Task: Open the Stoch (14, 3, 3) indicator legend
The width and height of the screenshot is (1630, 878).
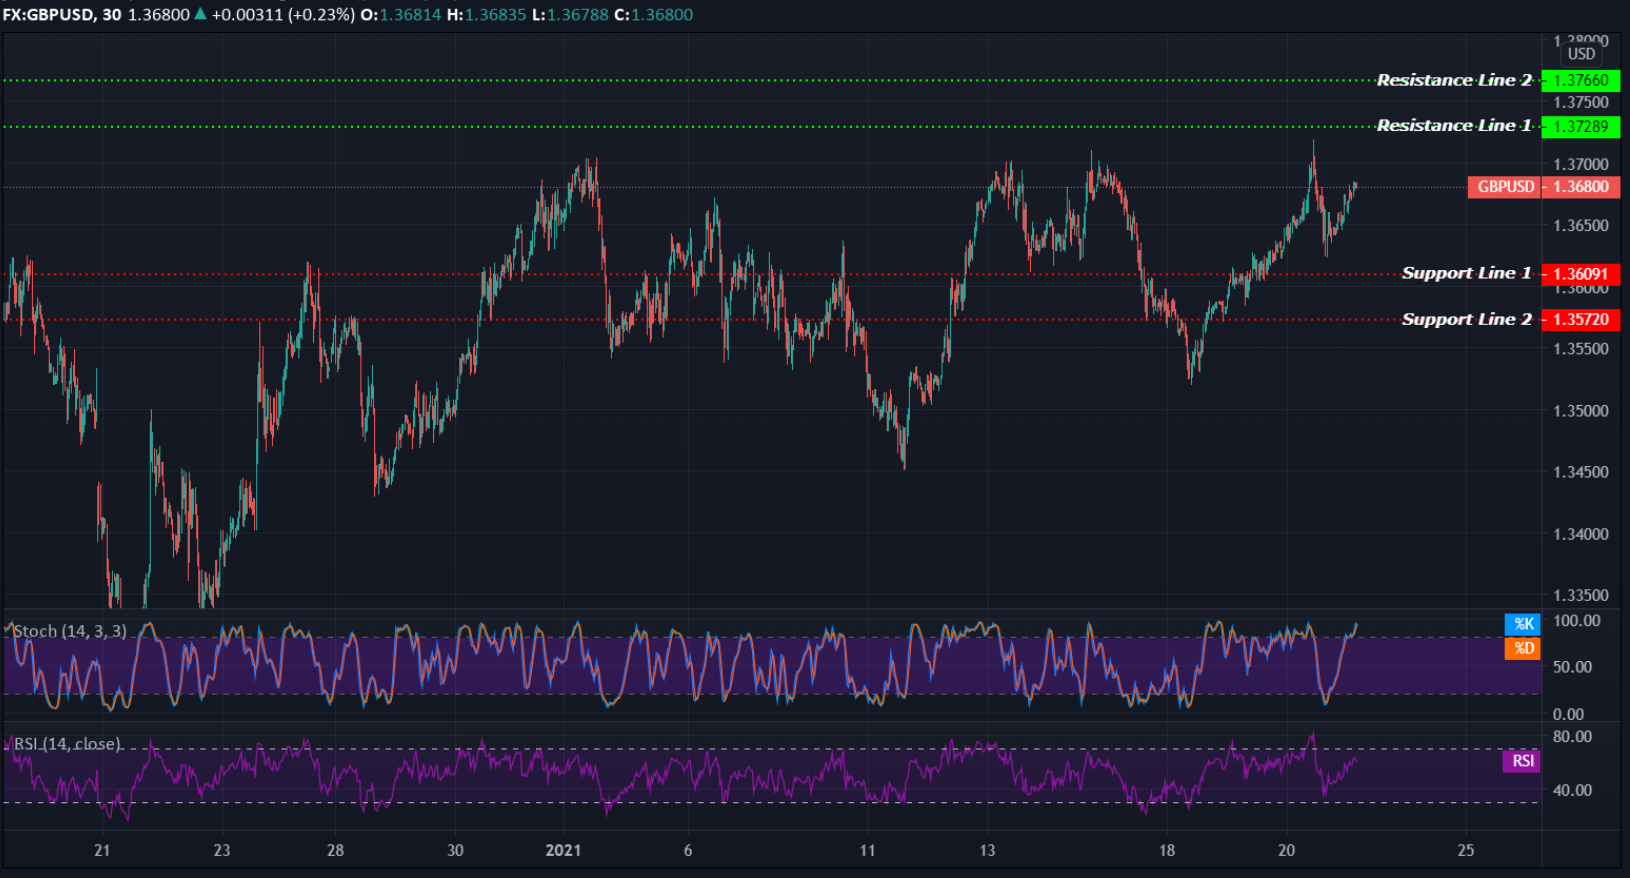Action: [x=70, y=631]
